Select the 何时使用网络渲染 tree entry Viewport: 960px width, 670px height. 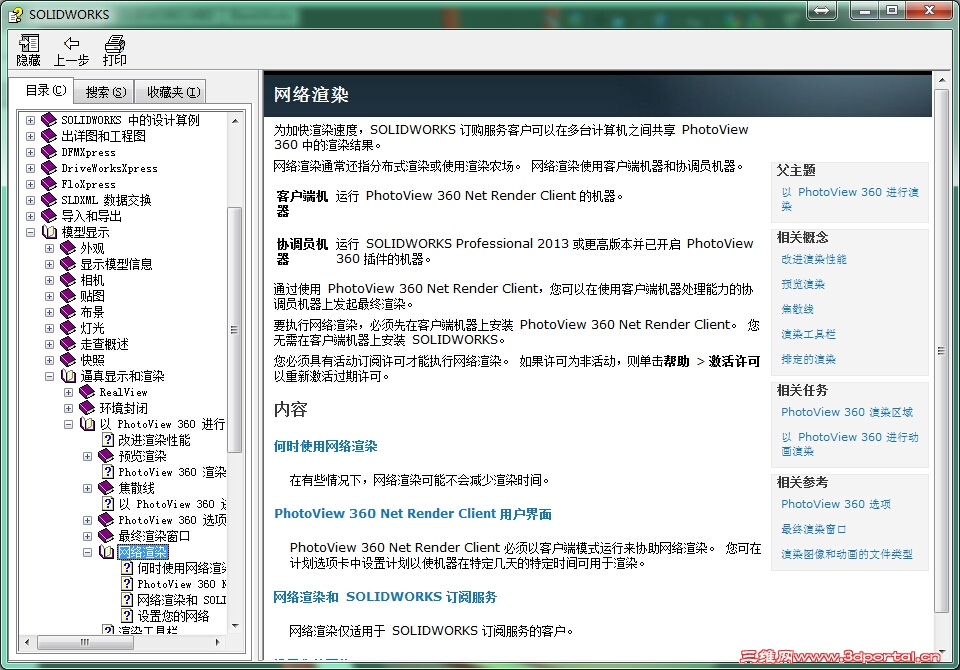181,568
